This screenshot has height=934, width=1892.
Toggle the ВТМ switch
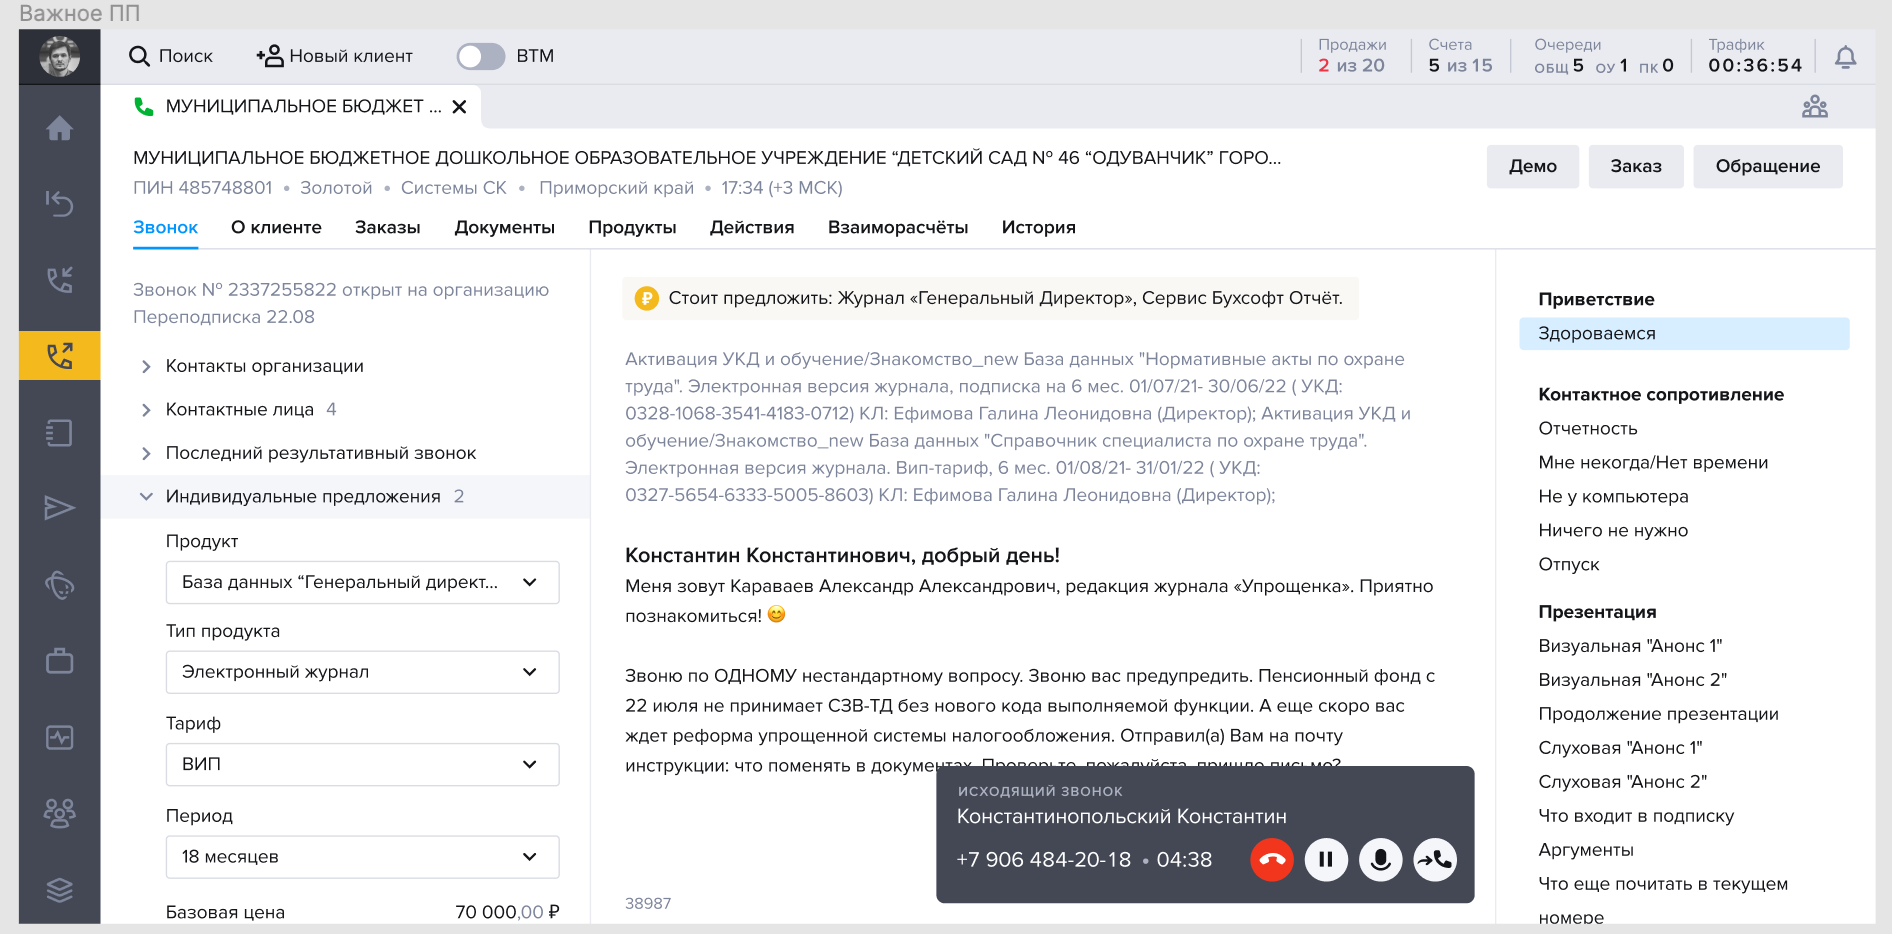coord(481,56)
